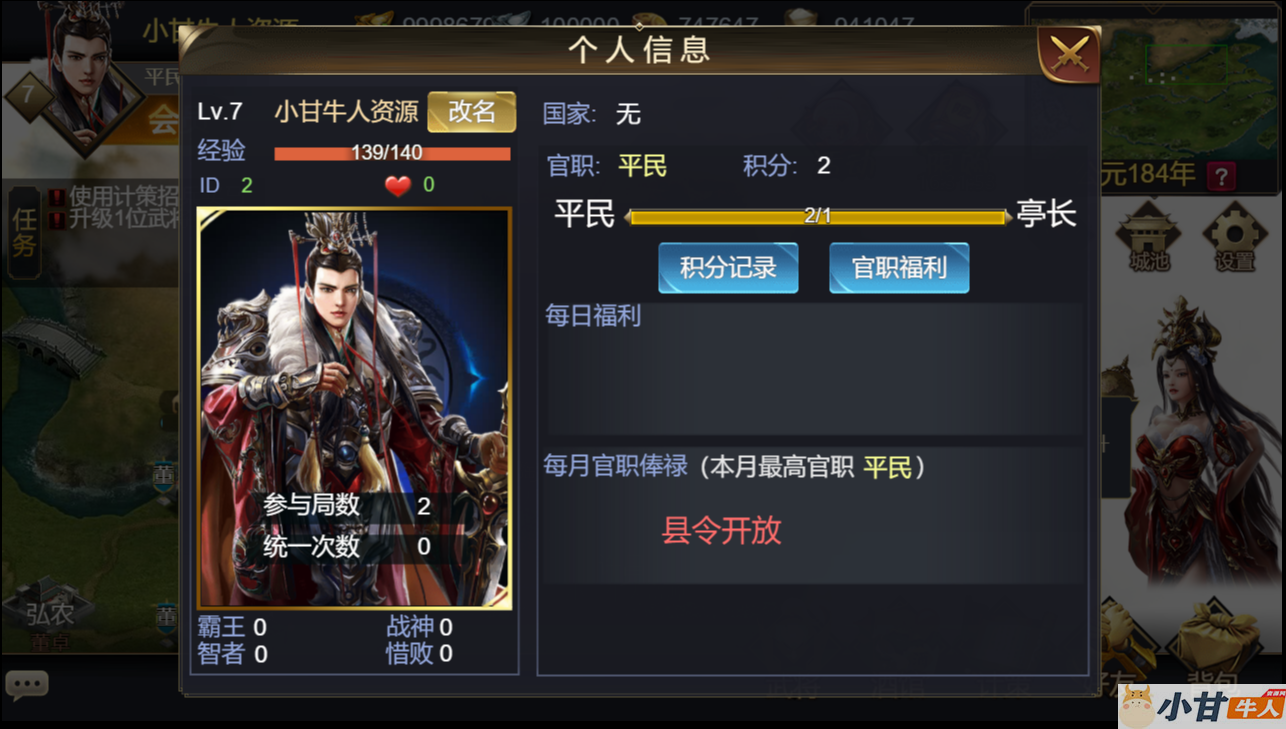The width and height of the screenshot is (1286, 729).
Task: Click the large lord character portrait card
Action: [354, 408]
